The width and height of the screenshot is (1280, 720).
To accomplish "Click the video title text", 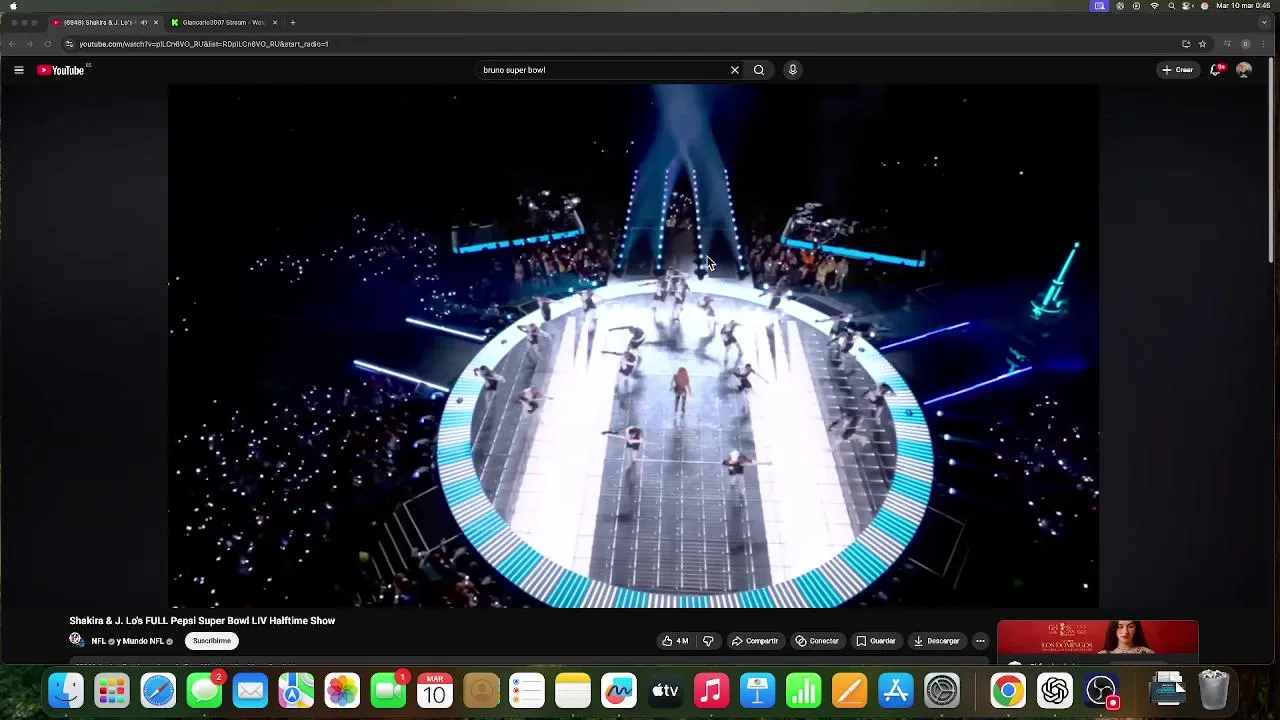I will (202, 621).
